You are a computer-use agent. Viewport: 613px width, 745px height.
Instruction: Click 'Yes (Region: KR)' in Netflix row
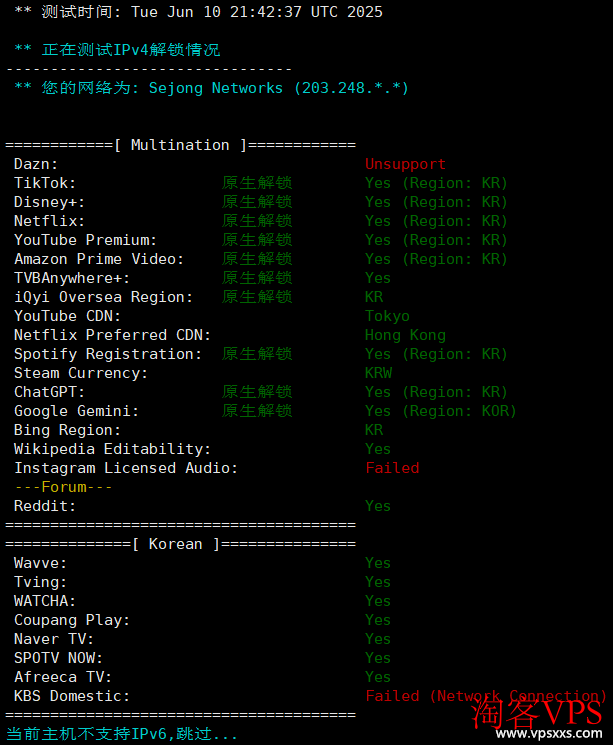436,221
